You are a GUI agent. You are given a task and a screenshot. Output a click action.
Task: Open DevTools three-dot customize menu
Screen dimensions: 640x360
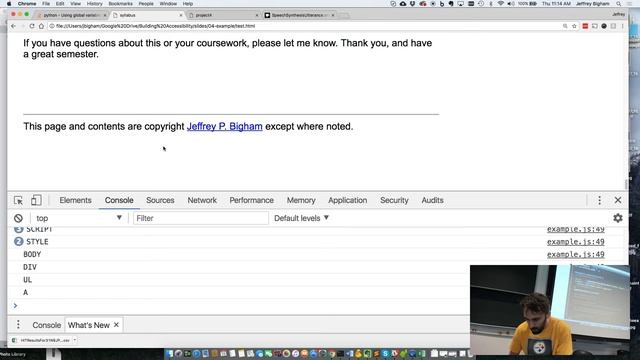pyautogui.click(x=599, y=200)
